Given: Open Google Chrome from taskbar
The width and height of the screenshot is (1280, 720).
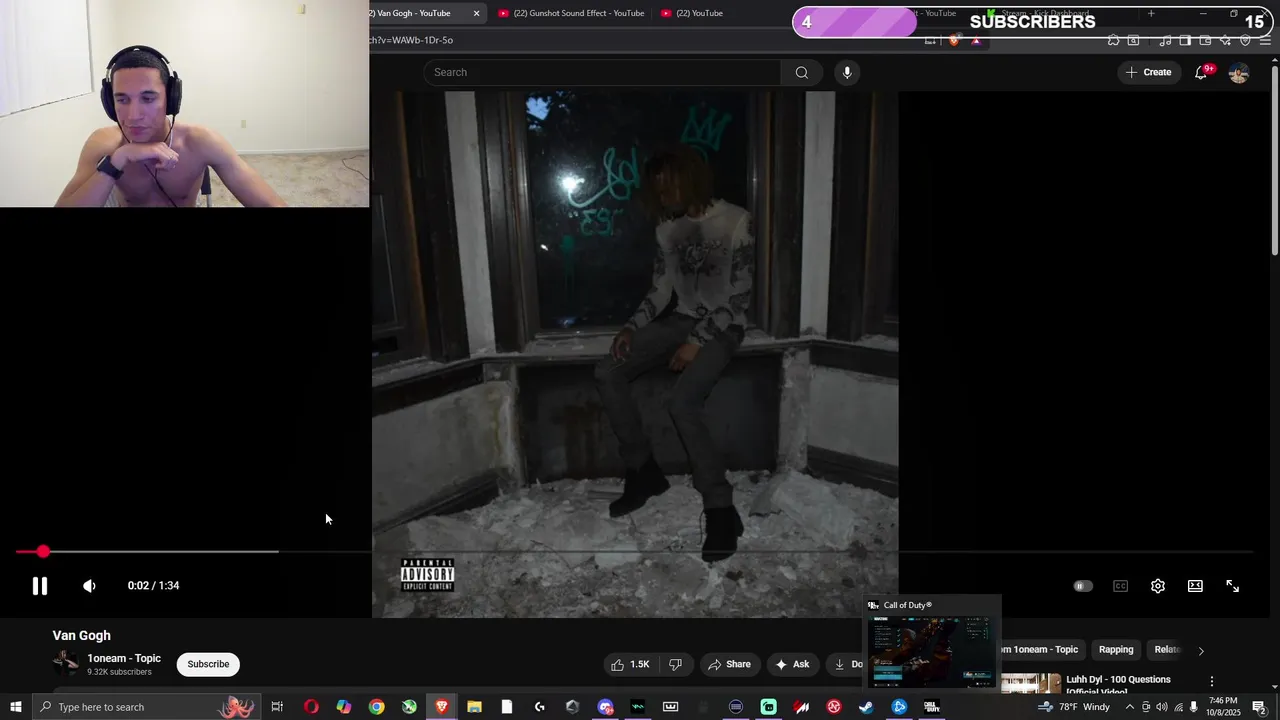Looking at the screenshot, I should [x=376, y=707].
